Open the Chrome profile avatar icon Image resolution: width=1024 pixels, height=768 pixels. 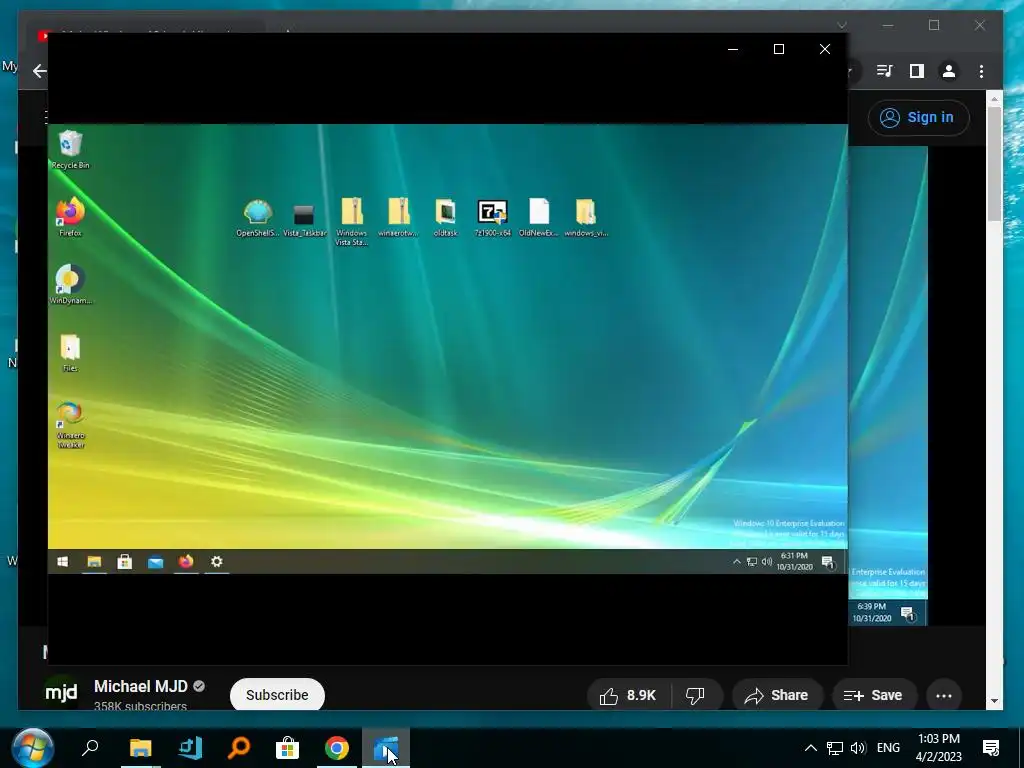949,71
